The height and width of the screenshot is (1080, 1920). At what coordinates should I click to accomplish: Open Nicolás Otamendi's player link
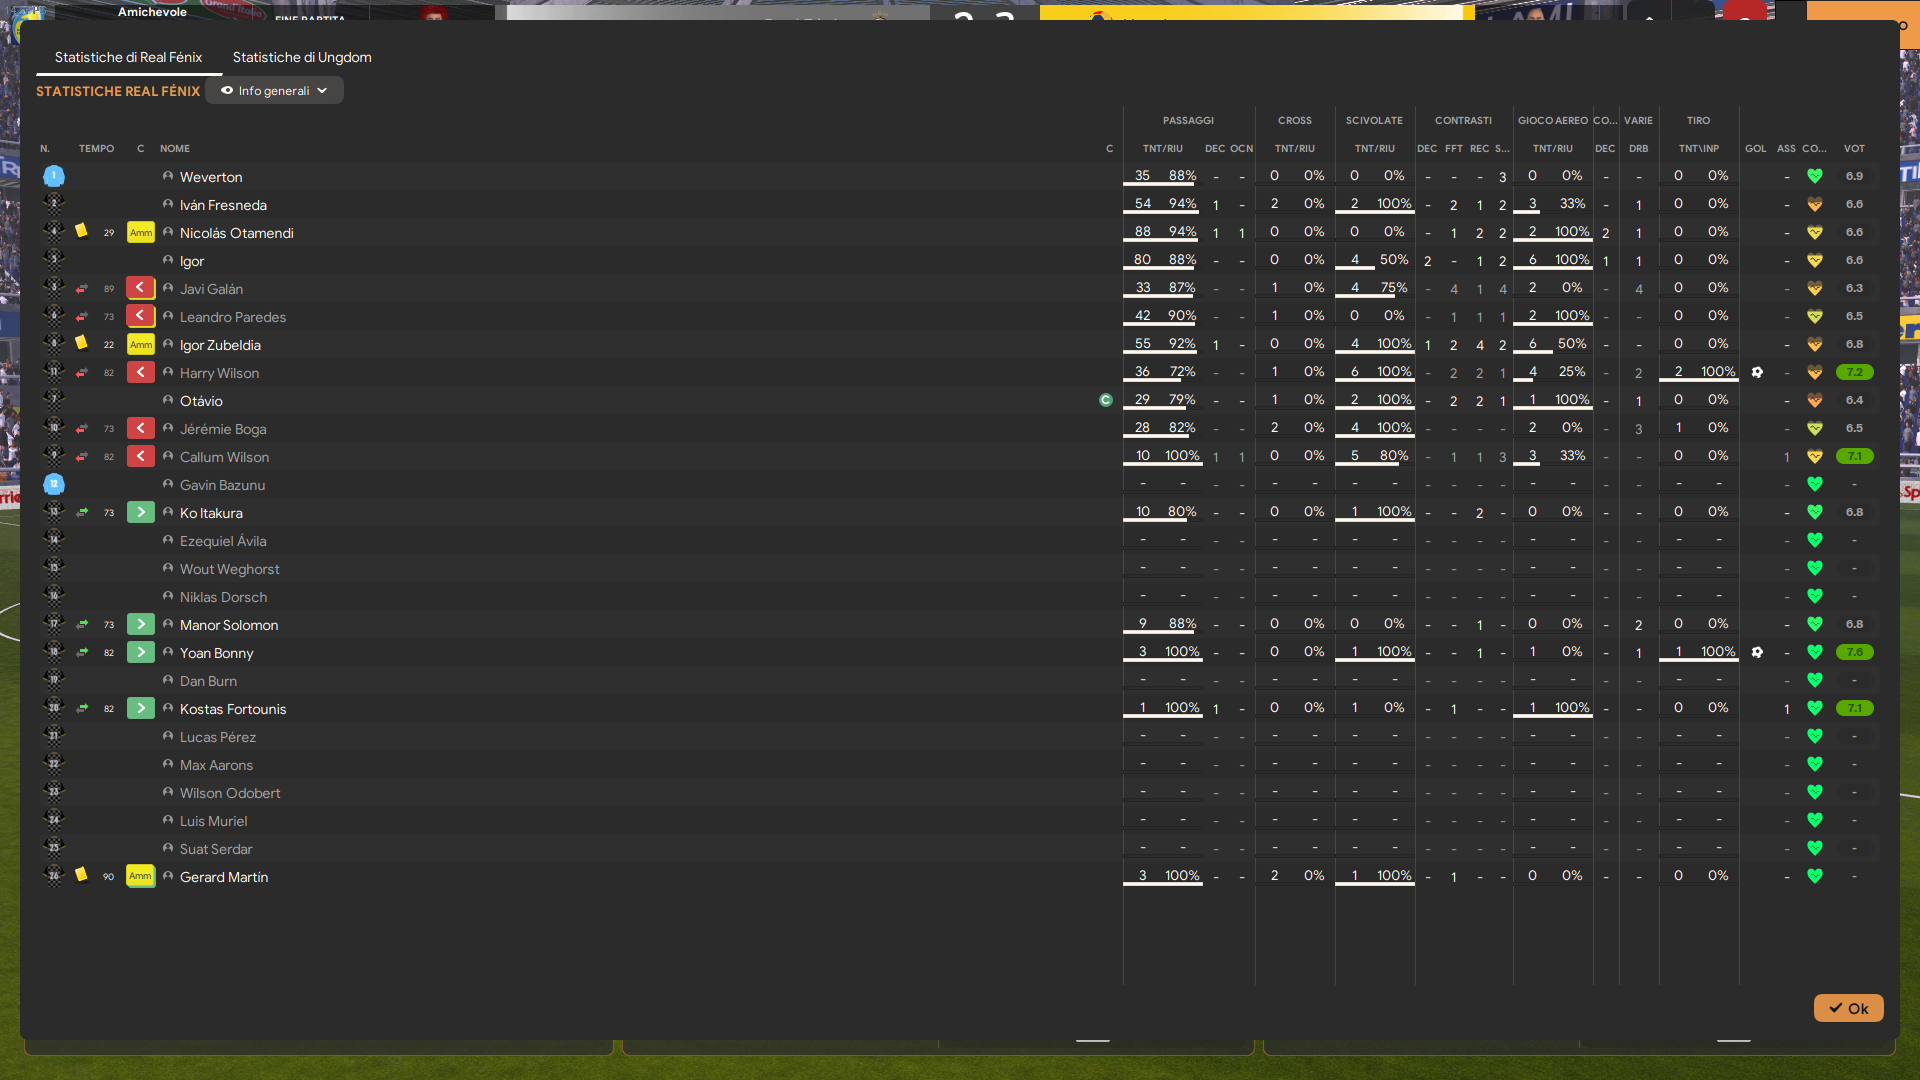(236, 233)
